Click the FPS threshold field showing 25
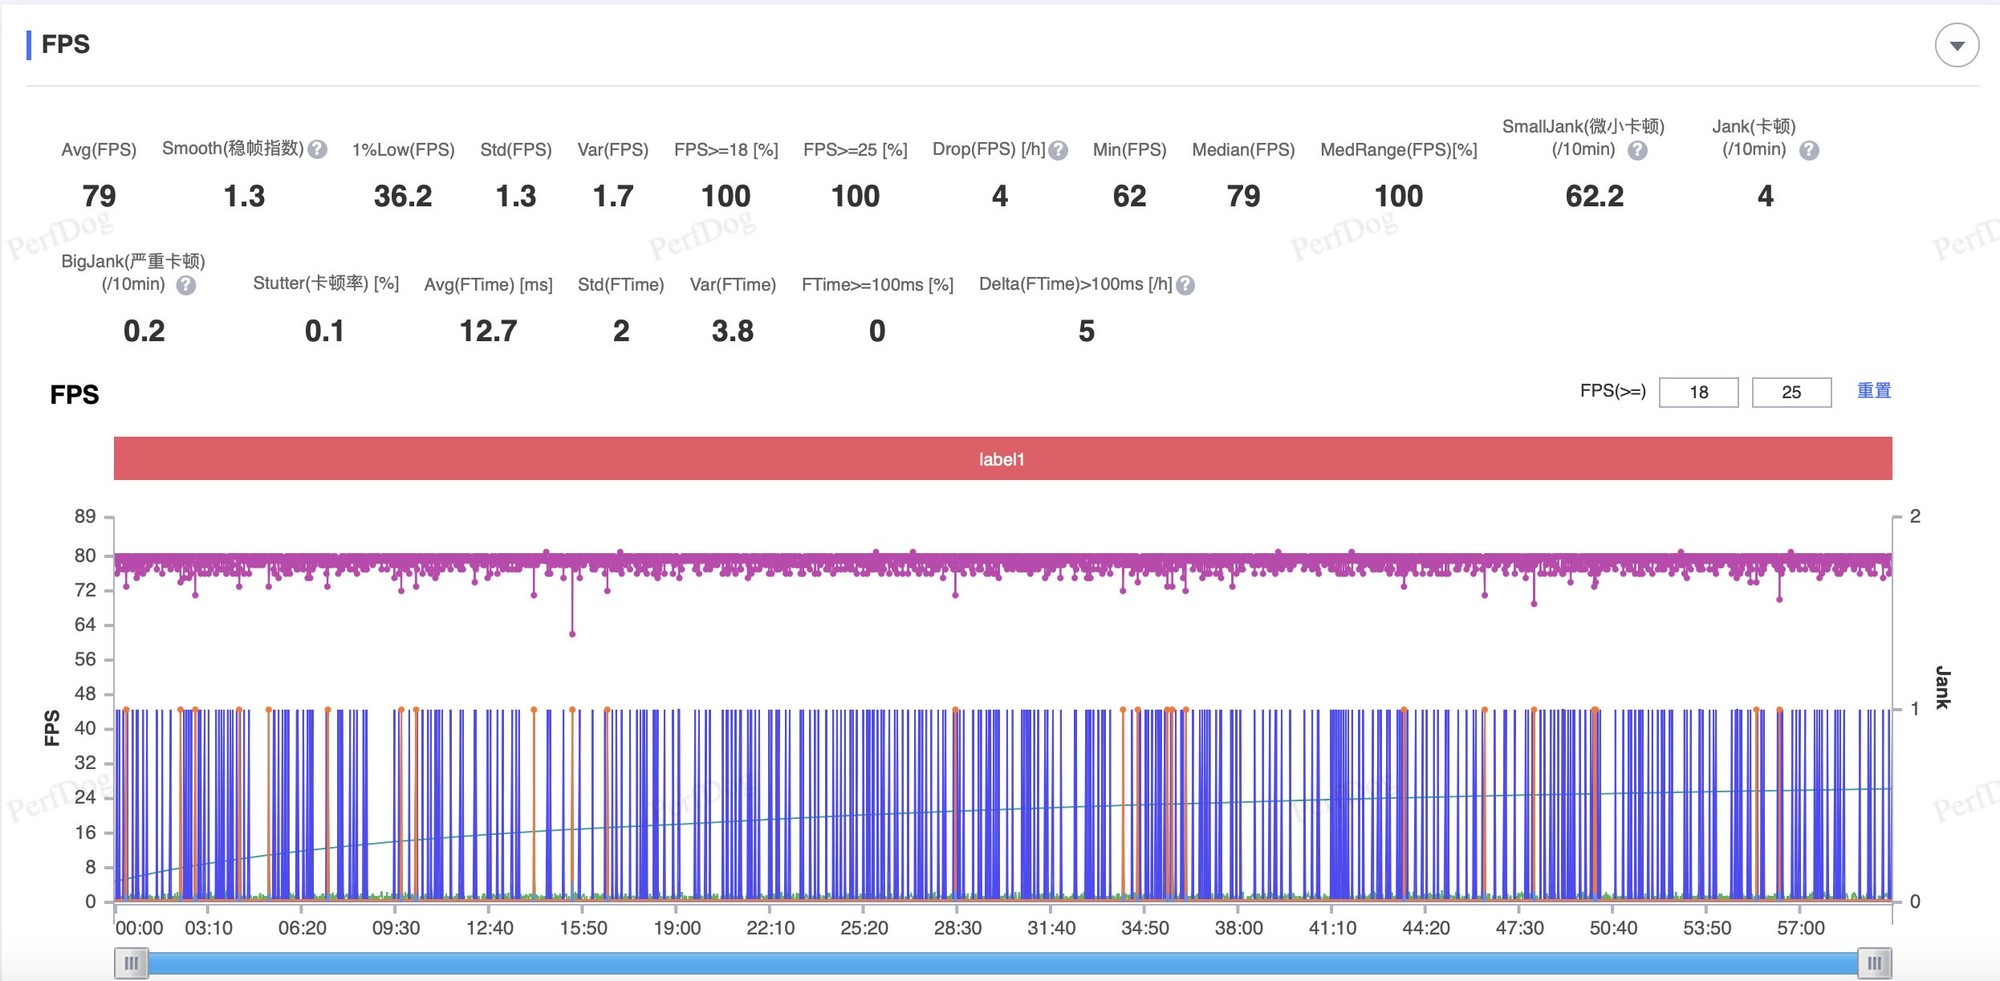2000x981 pixels. coord(1791,392)
